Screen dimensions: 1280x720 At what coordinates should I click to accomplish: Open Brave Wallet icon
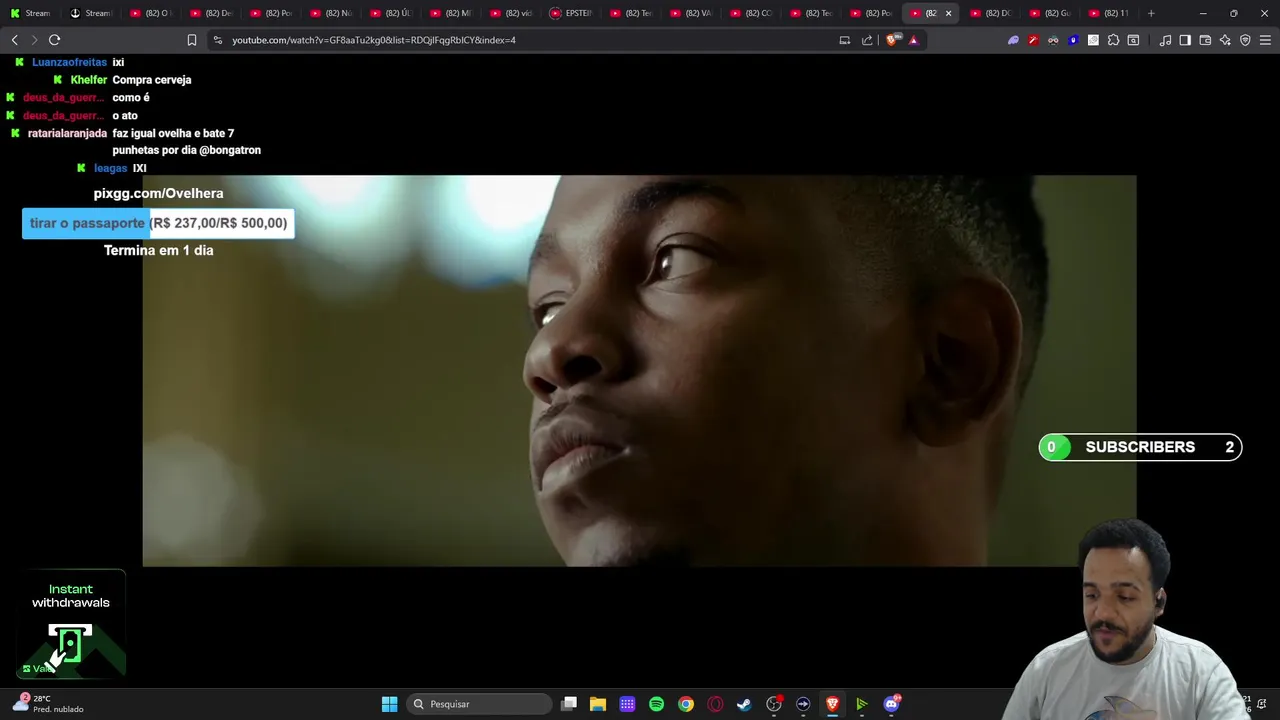[1205, 40]
